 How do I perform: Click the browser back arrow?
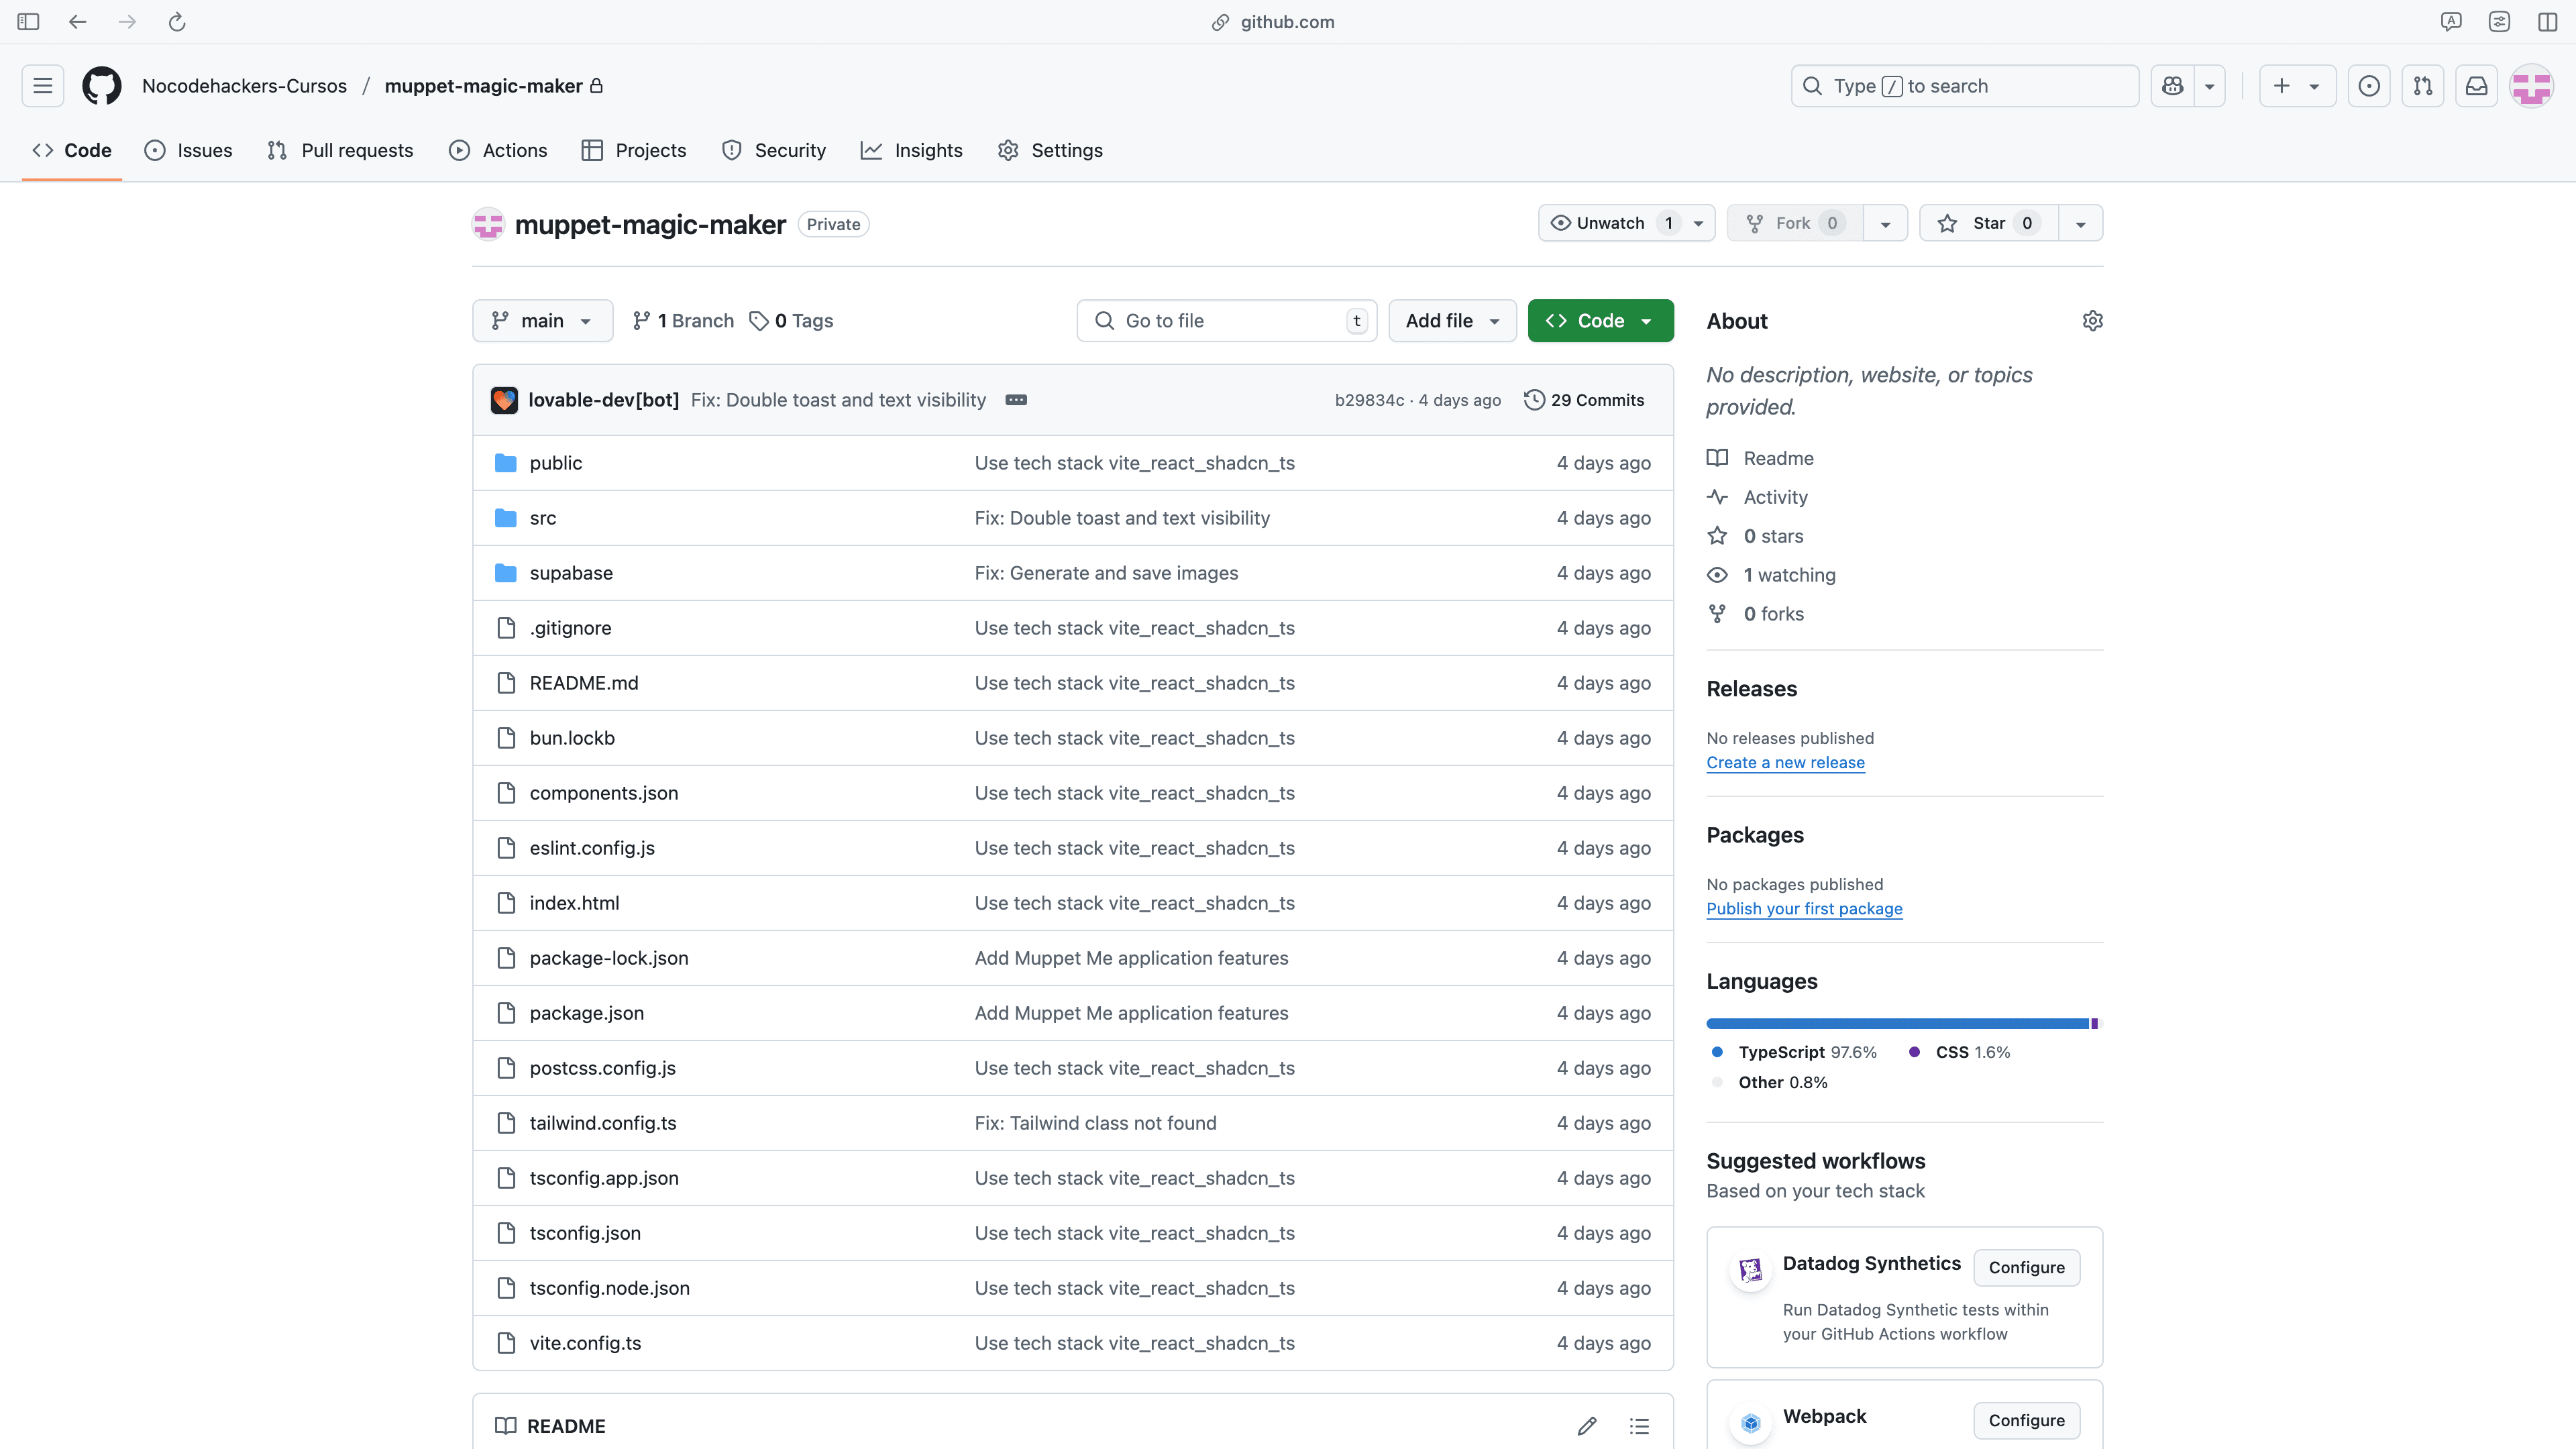click(77, 22)
